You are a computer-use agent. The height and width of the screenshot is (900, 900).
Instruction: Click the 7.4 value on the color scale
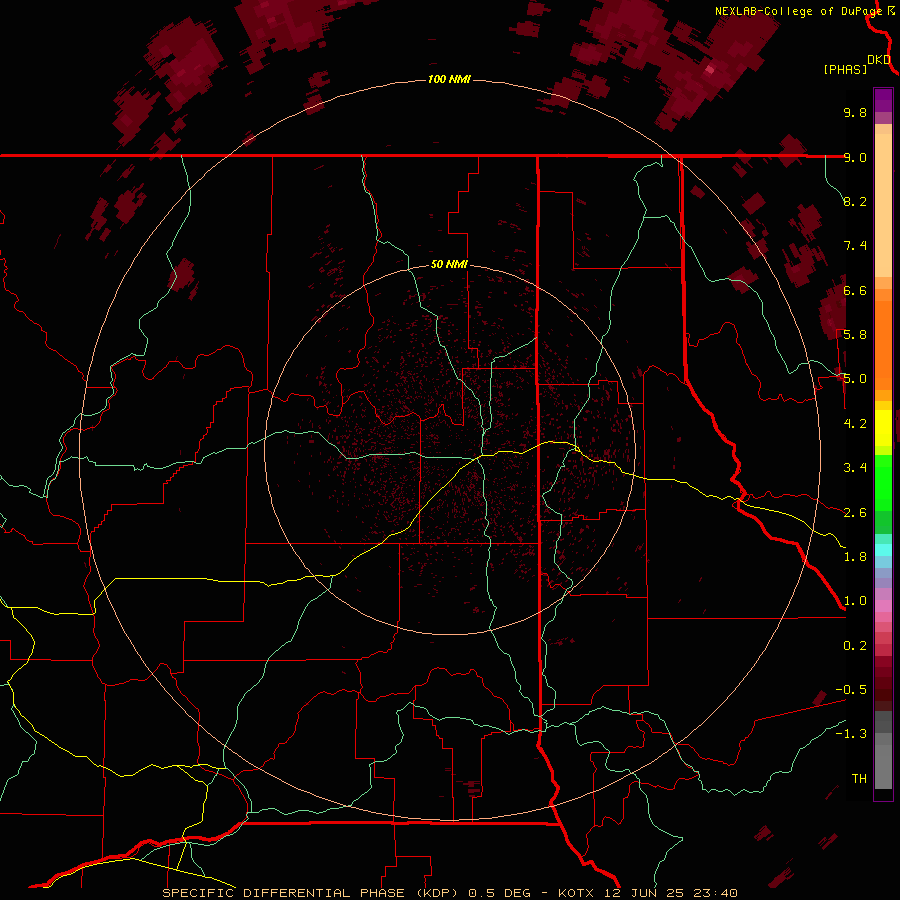[855, 246]
